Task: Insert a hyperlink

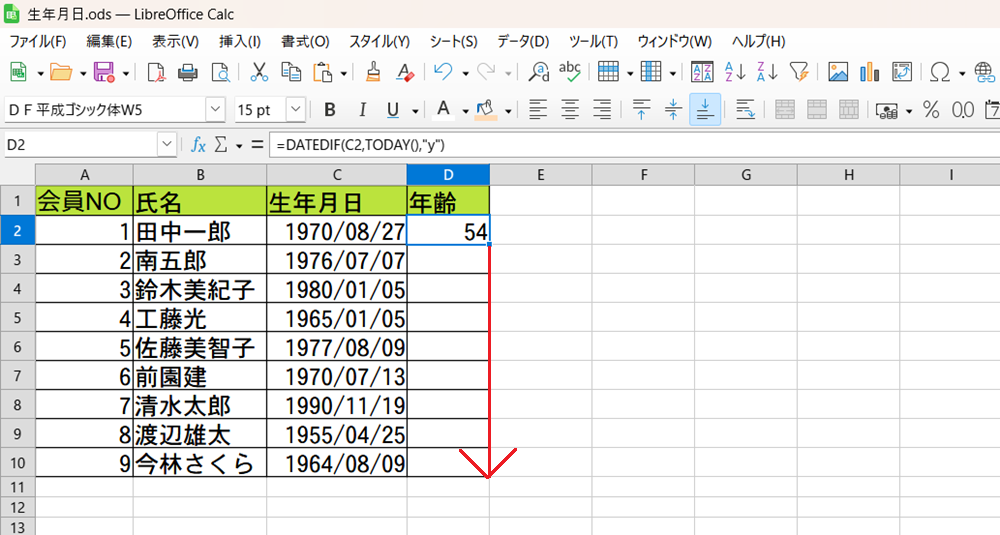Action: [x=984, y=72]
